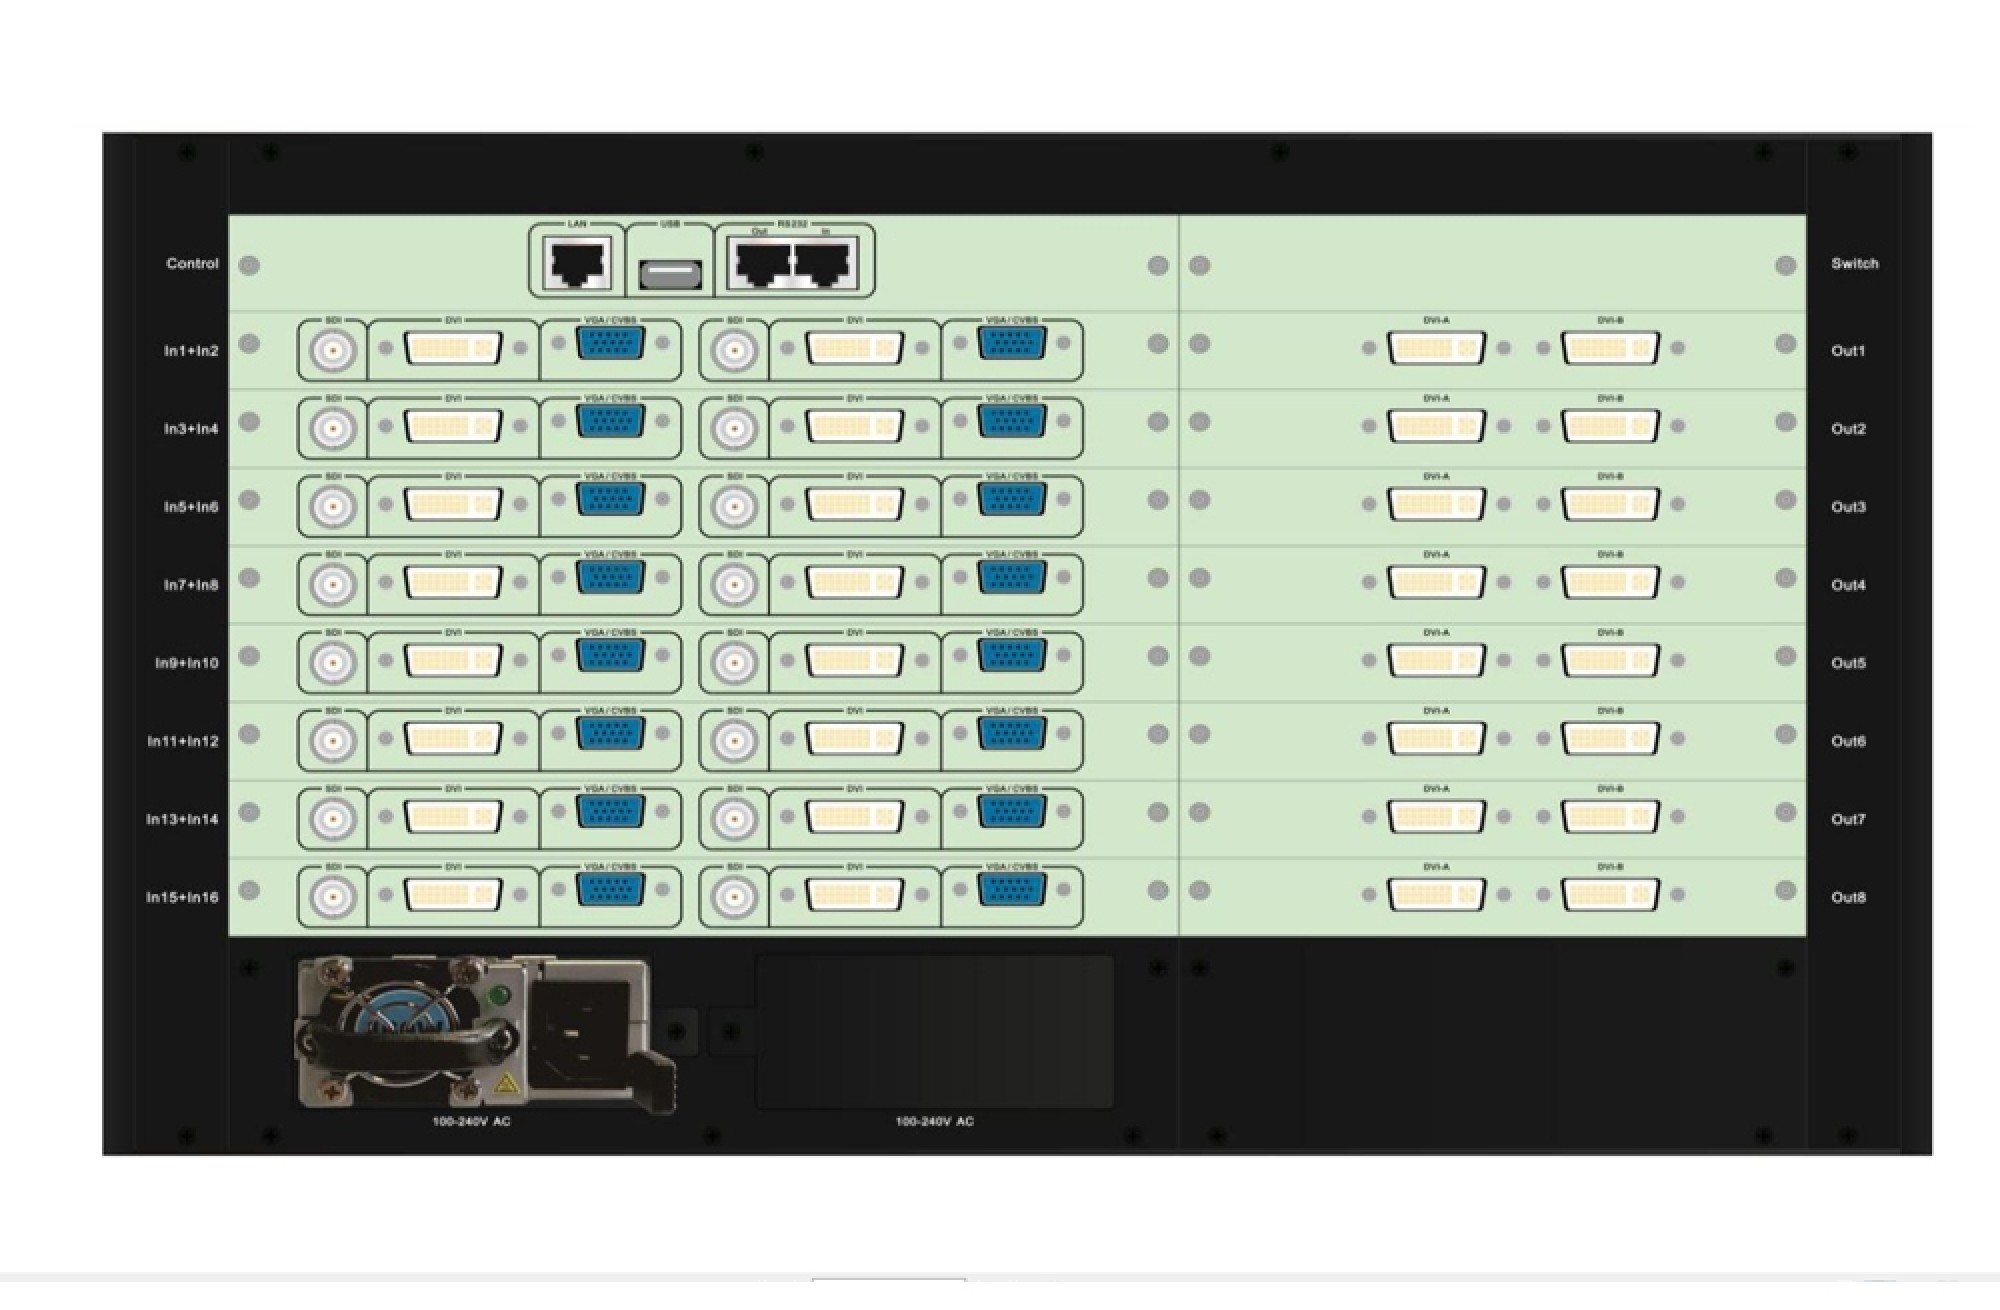Click the Control row label
The height and width of the screenshot is (1310, 2000).
coord(192,264)
